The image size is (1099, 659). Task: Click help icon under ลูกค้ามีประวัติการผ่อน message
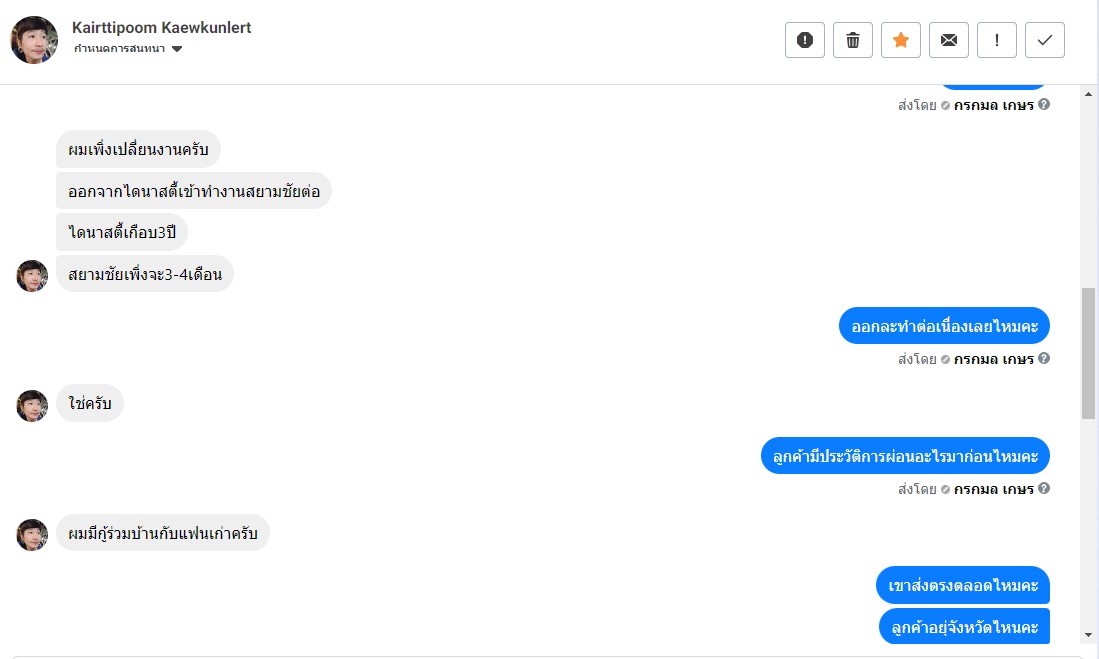pyautogui.click(x=1044, y=488)
